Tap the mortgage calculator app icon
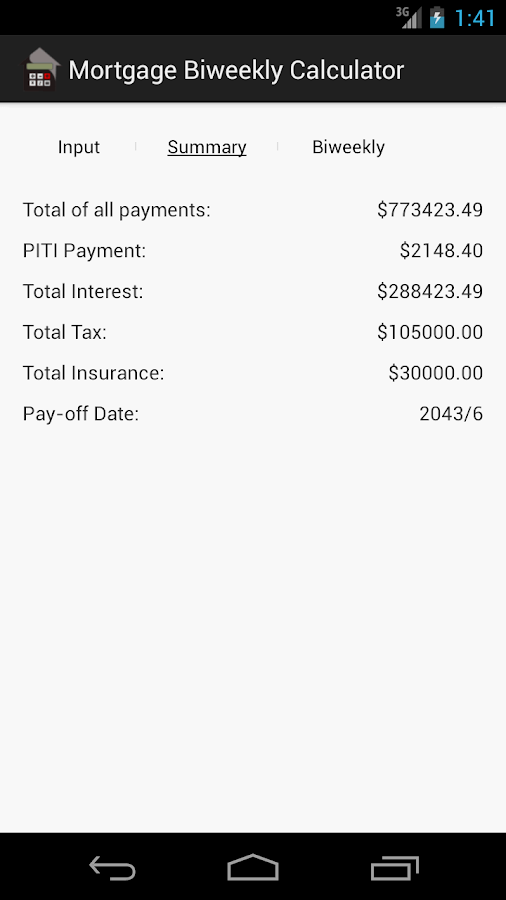 pos(41,69)
